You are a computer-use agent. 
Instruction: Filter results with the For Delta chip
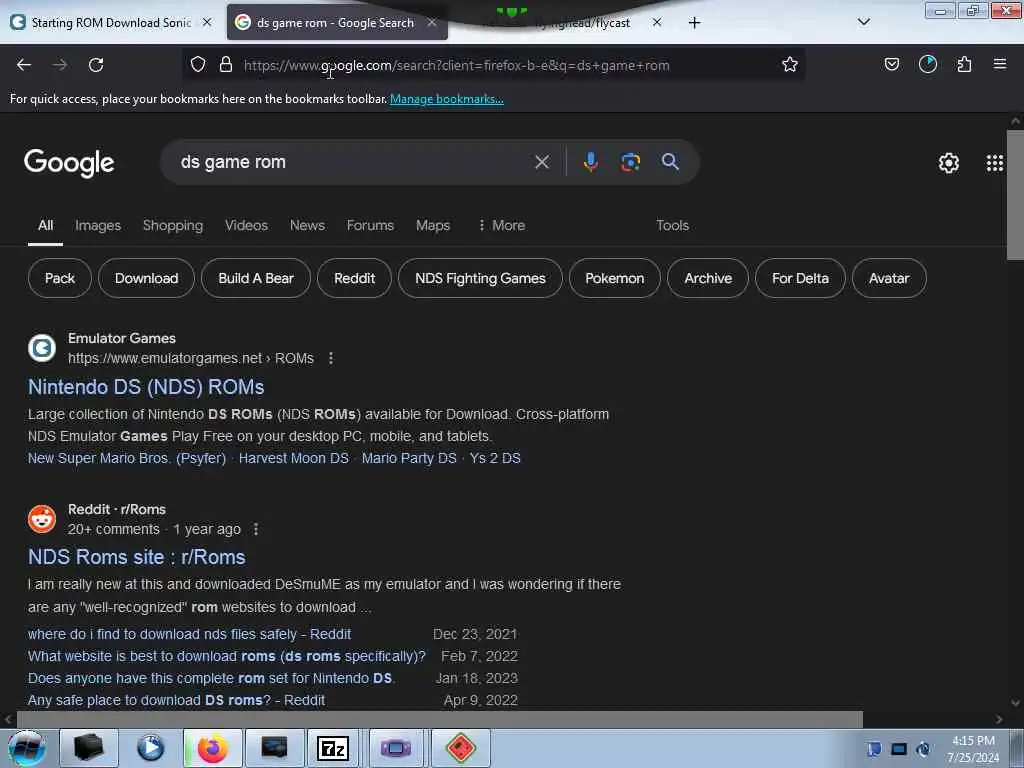point(800,278)
